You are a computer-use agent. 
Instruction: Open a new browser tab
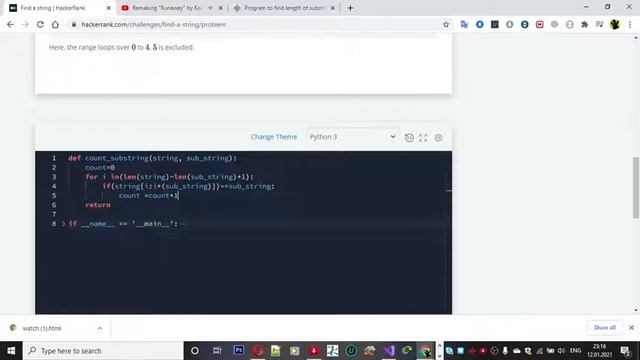point(350,8)
